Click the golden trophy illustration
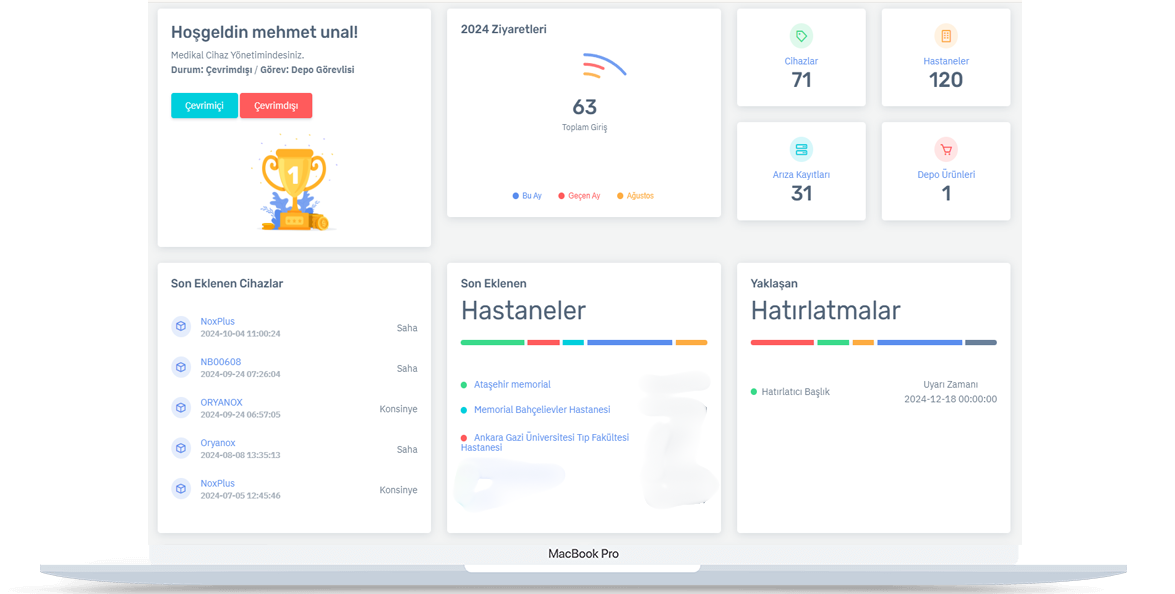 coord(293,188)
